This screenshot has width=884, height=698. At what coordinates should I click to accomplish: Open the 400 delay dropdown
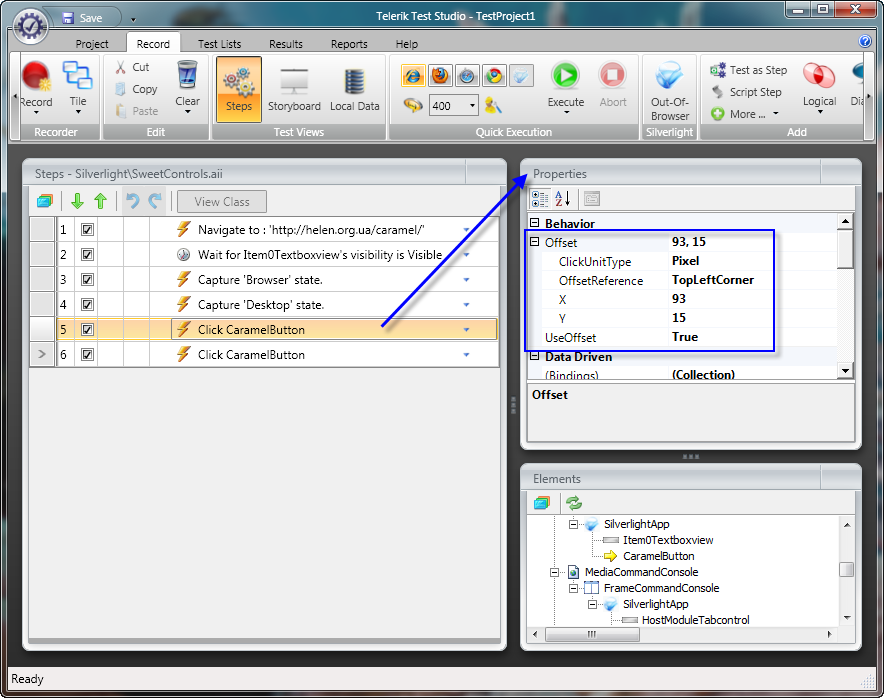coord(472,105)
